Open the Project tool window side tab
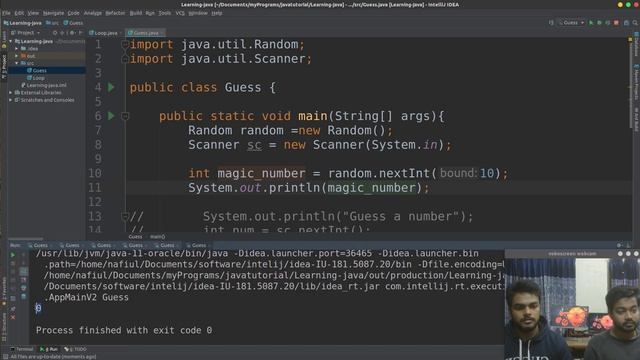640x360 pixels. [4, 67]
